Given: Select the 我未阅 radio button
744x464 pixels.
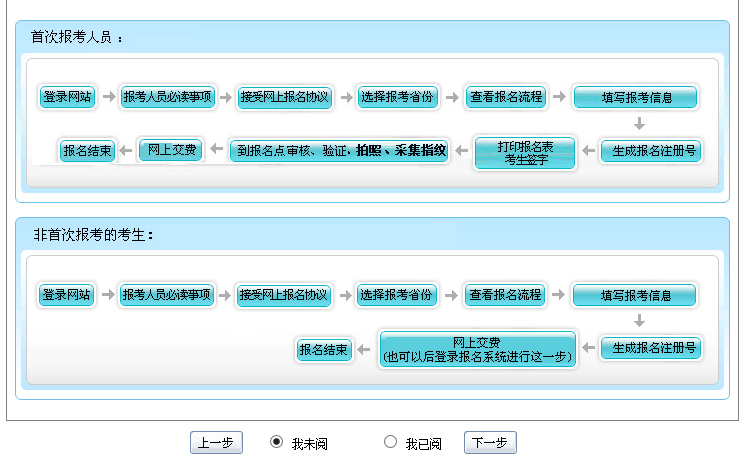Looking at the screenshot, I should [277, 442].
